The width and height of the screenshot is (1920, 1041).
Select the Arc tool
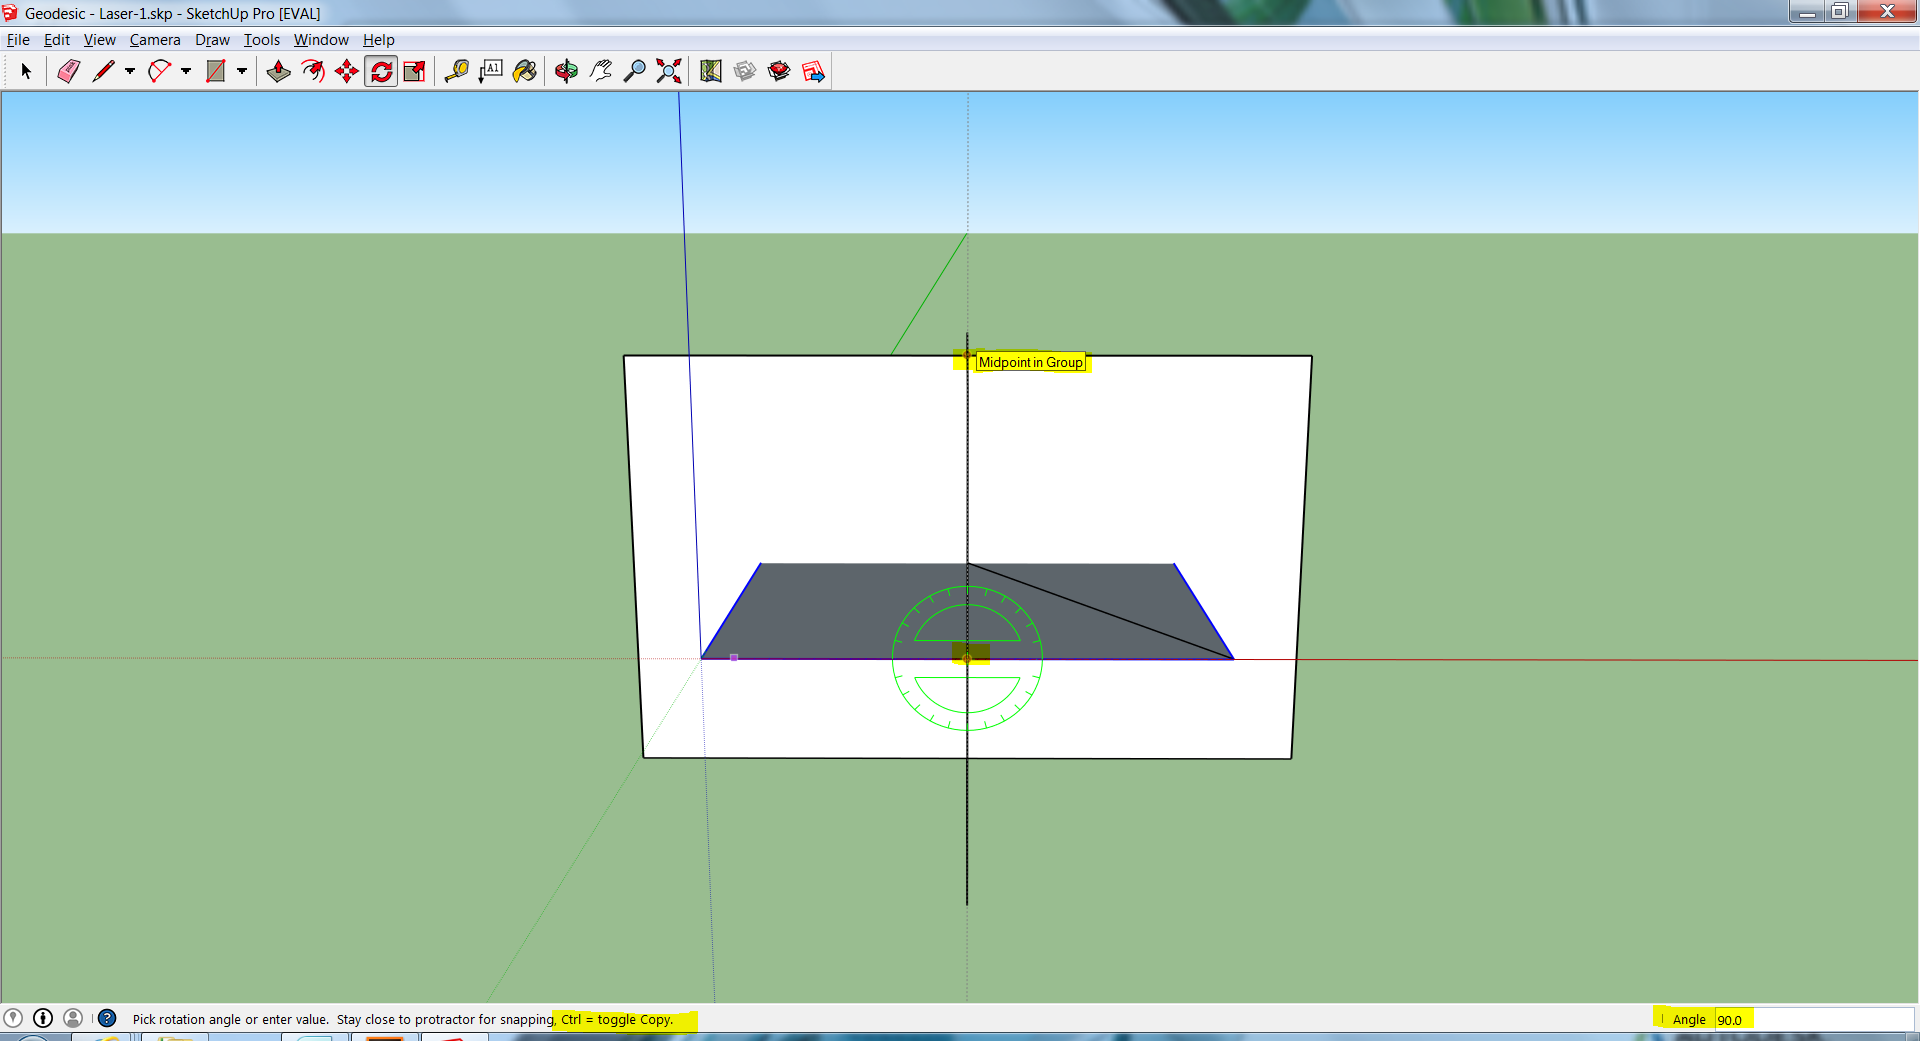coord(159,71)
